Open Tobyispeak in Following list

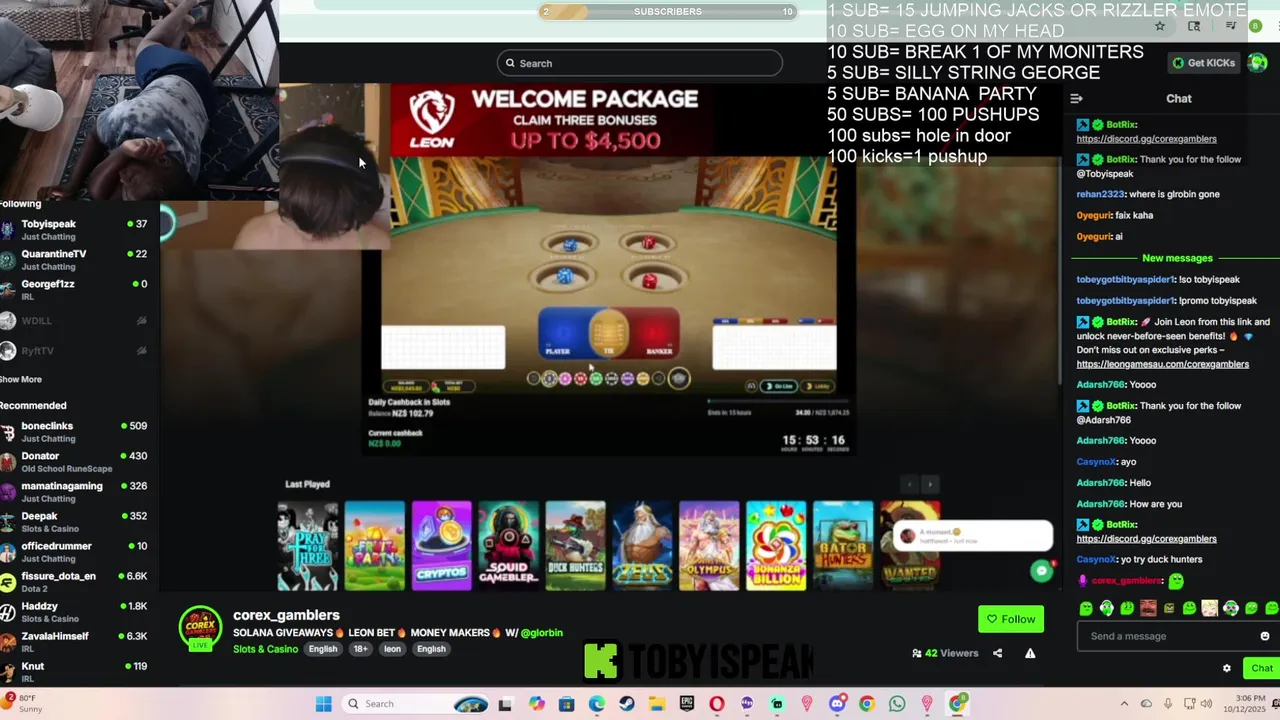pos(74,229)
